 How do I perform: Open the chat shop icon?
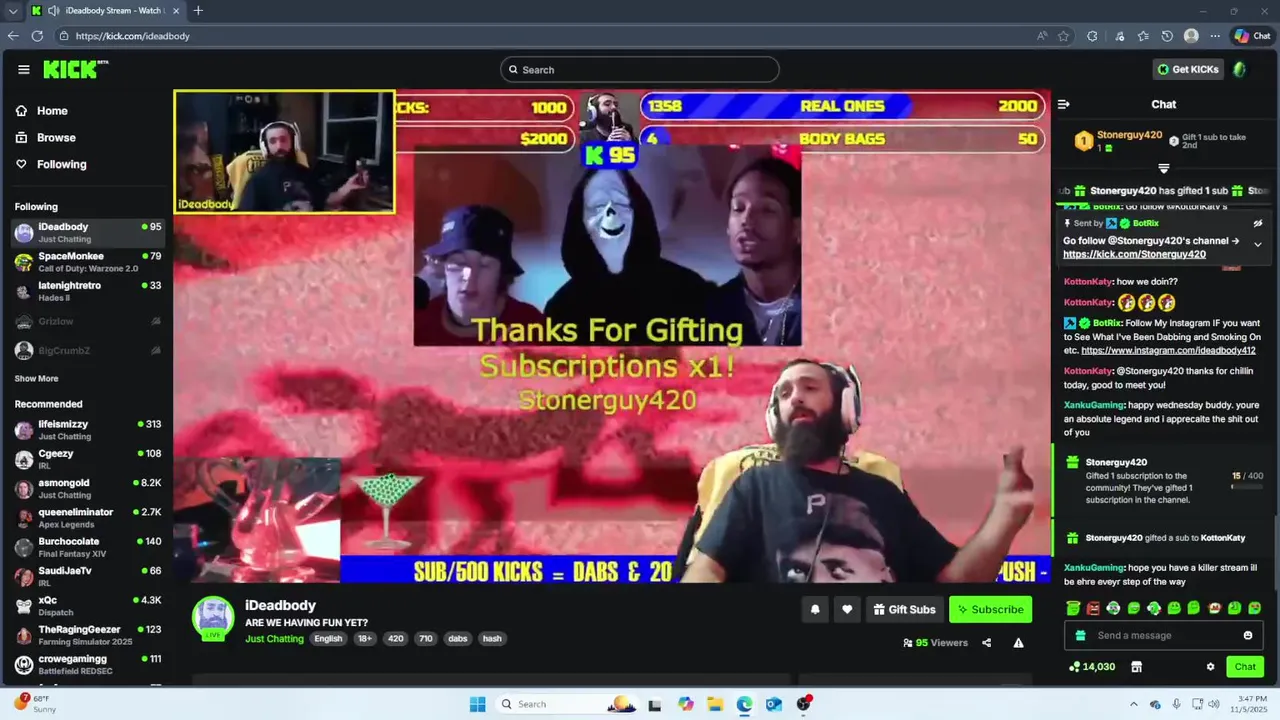pyautogui.click(x=1136, y=667)
